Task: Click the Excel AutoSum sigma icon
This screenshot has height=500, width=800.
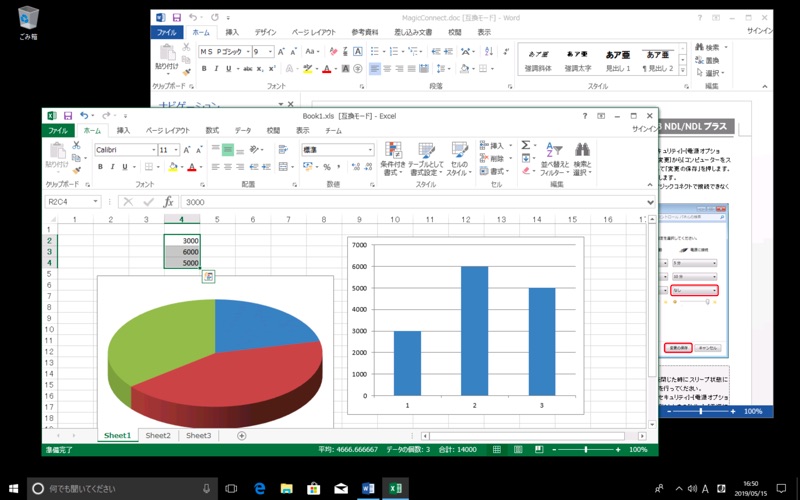Action: tap(526, 145)
